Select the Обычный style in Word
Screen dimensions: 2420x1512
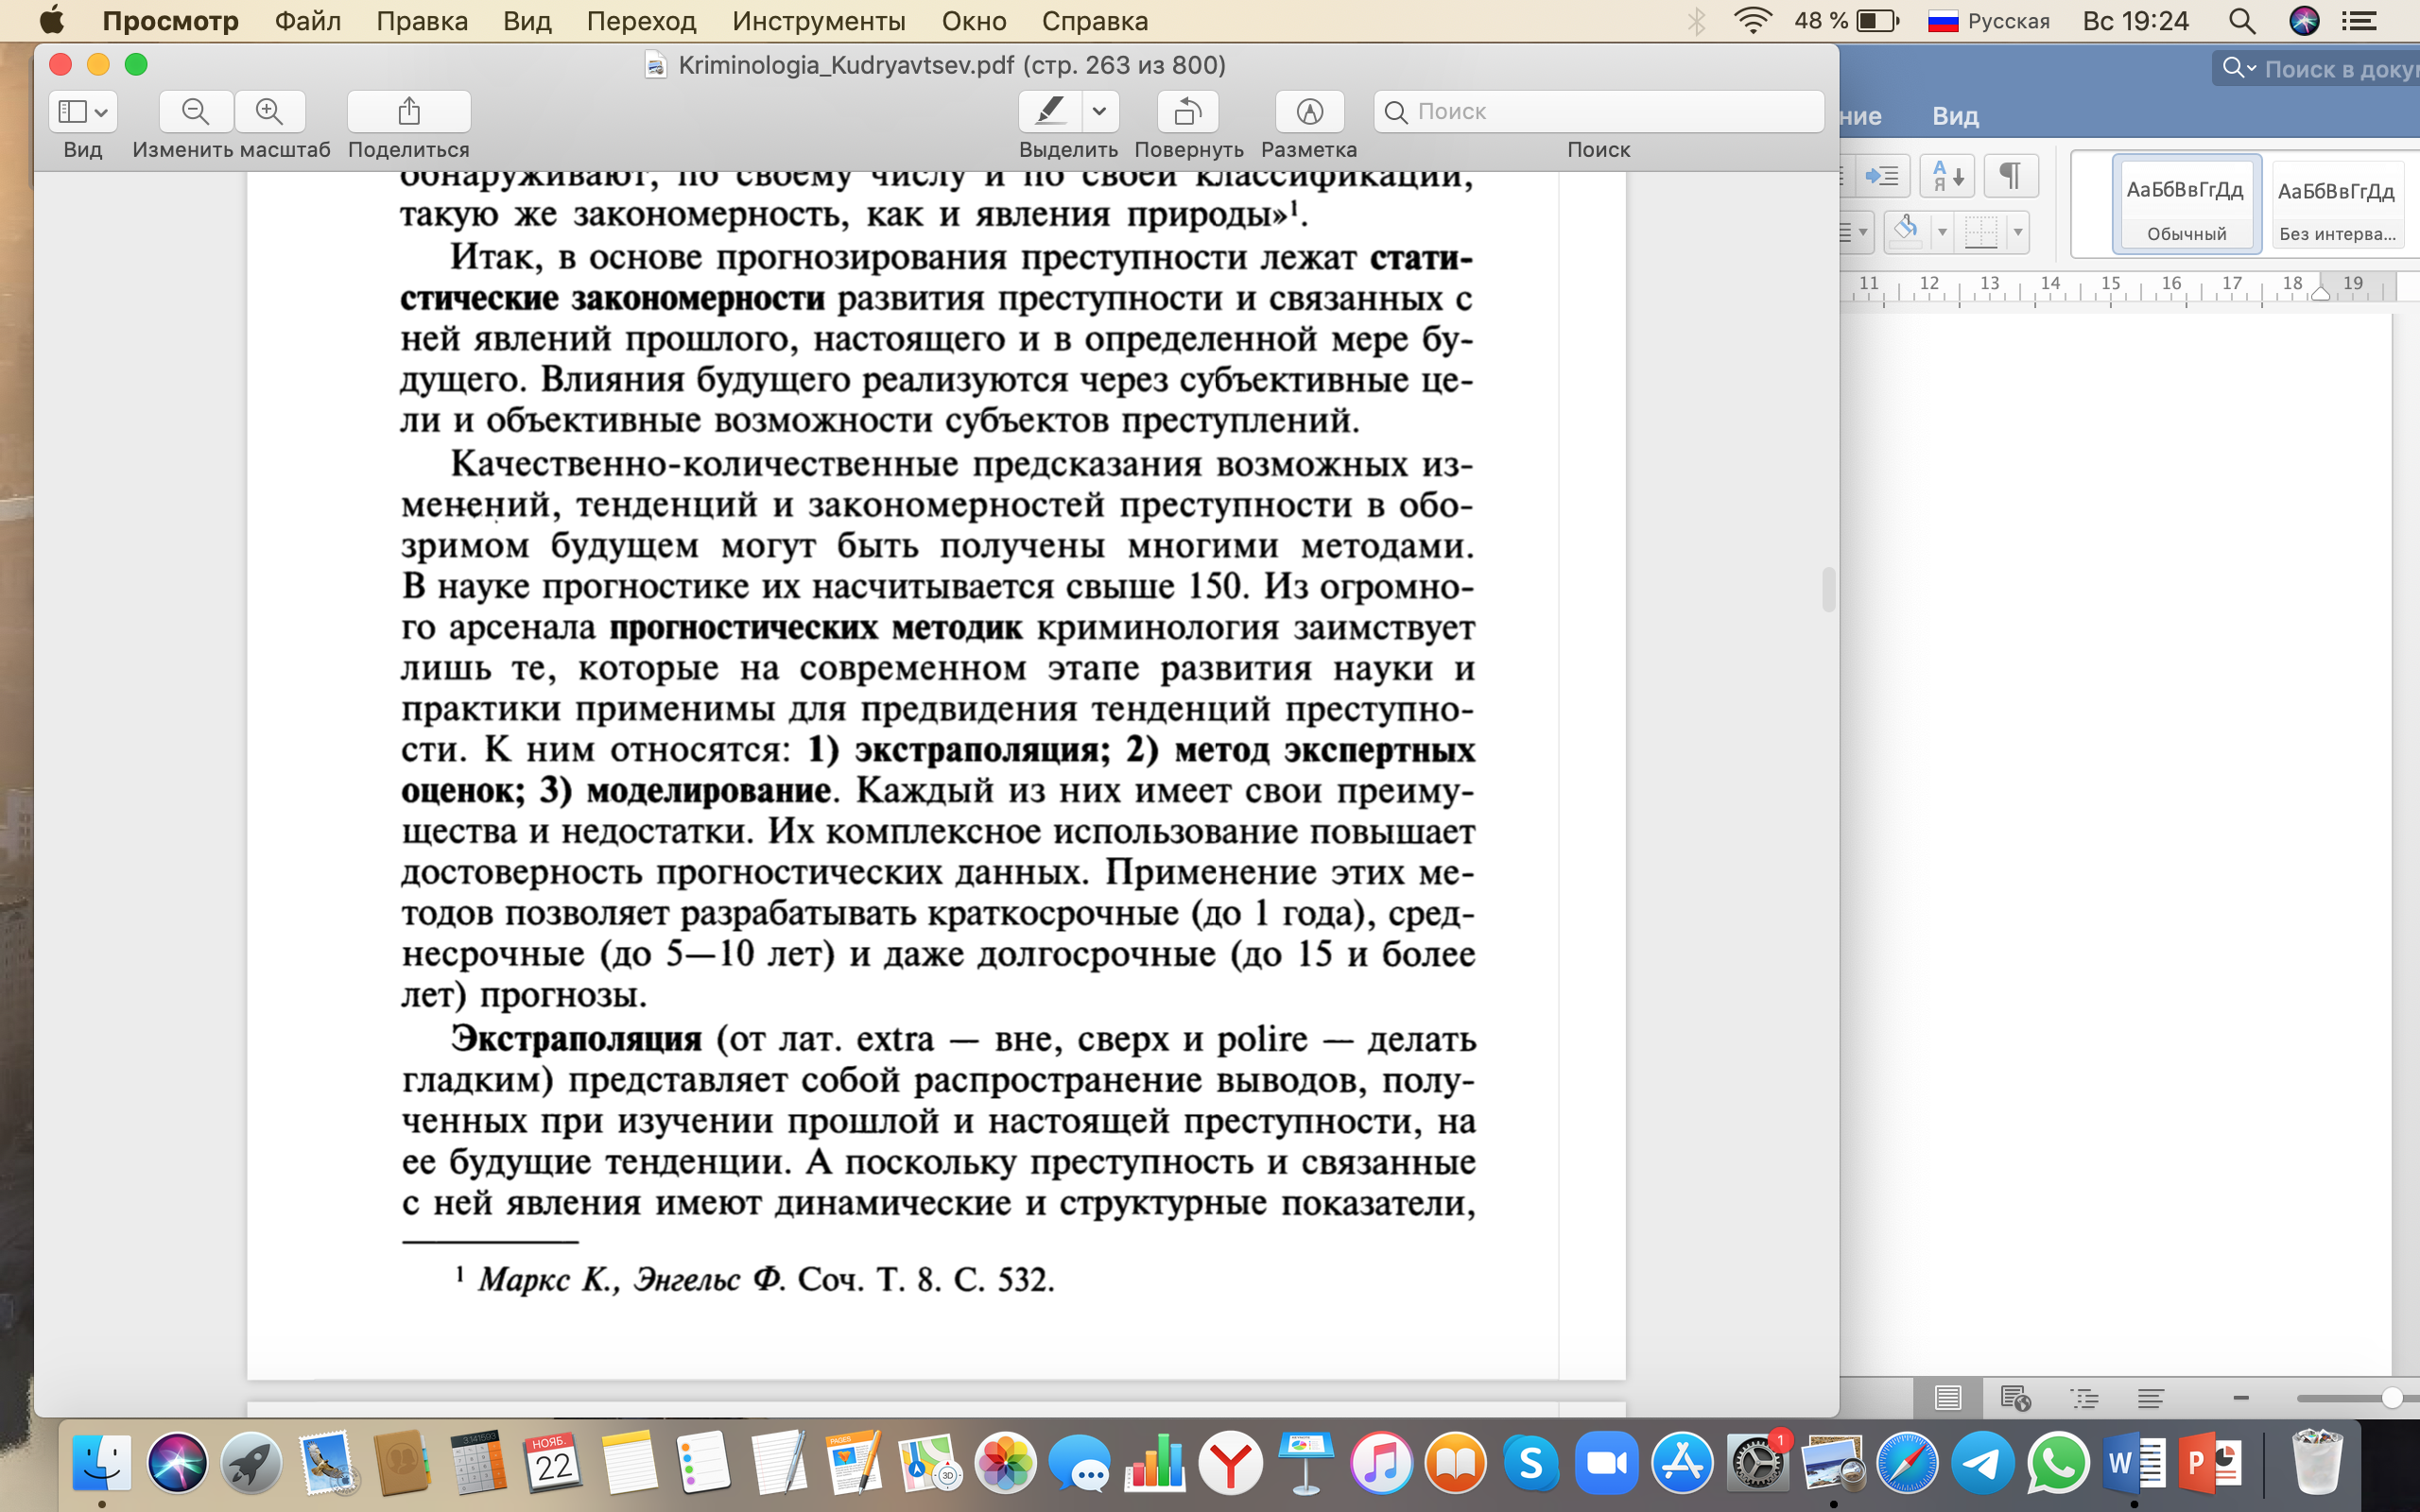click(x=2186, y=205)
